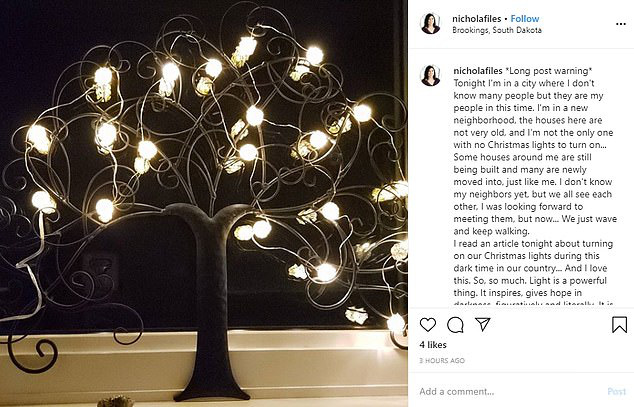Click the lit wire tree photo
The height and width of the screenshot is (407, 634).
click(204, 203)
